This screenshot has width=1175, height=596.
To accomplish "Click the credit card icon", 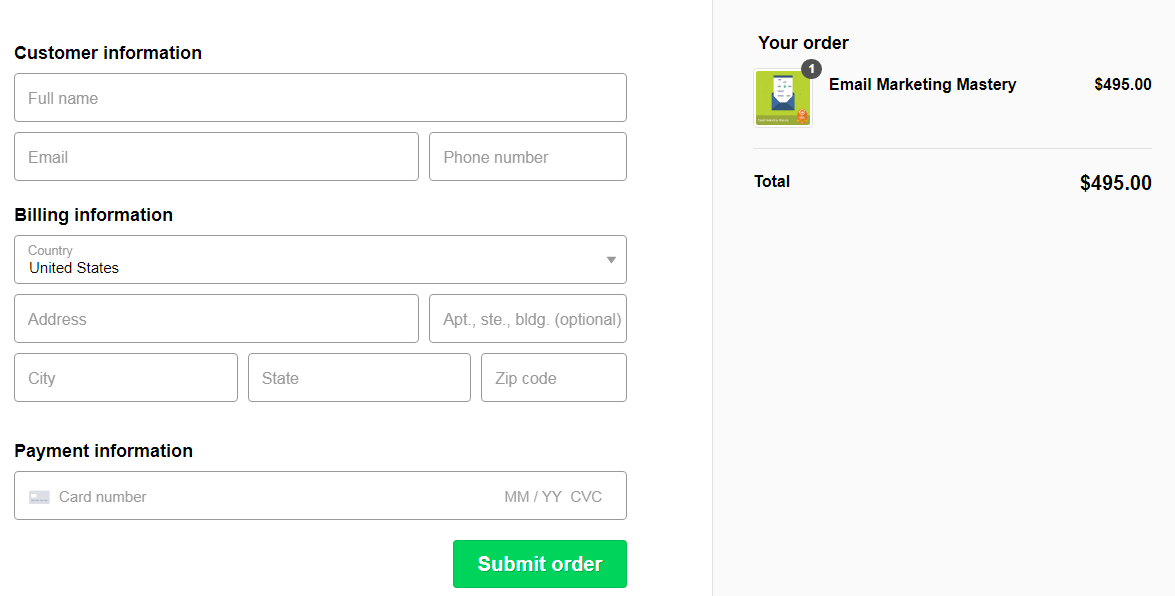I will click(39, 497).
